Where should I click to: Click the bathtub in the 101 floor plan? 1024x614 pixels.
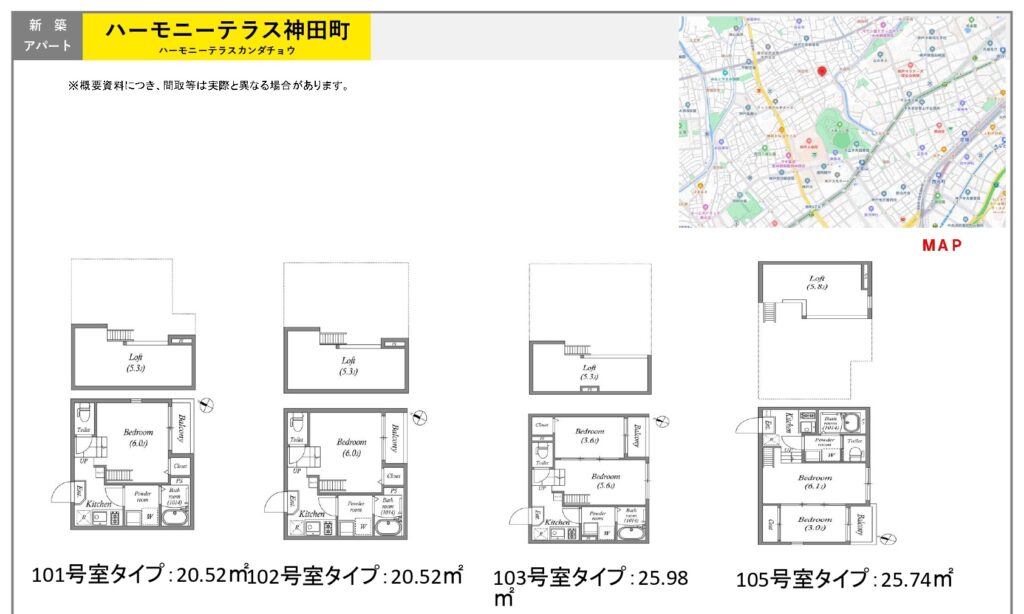[175, 519]
